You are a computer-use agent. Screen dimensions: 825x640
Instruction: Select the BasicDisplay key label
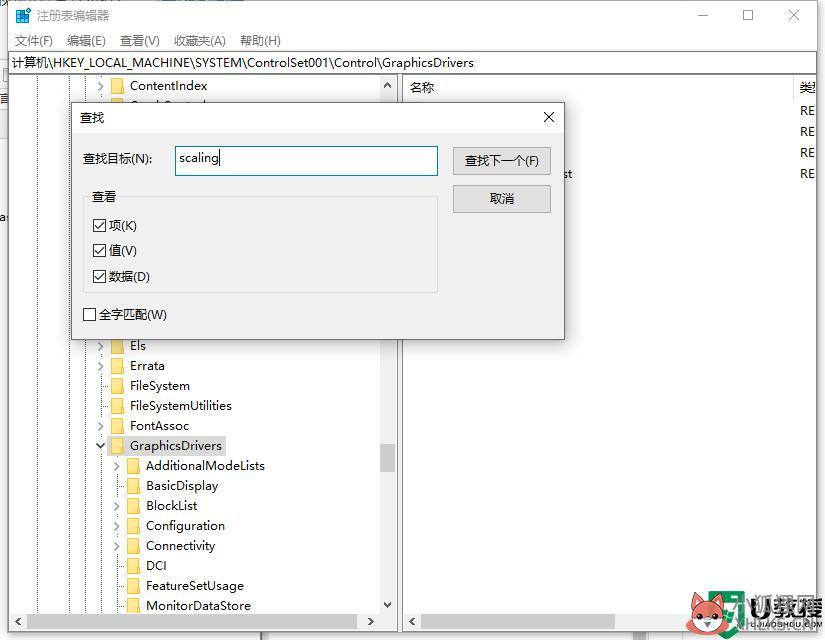point(182,486)
